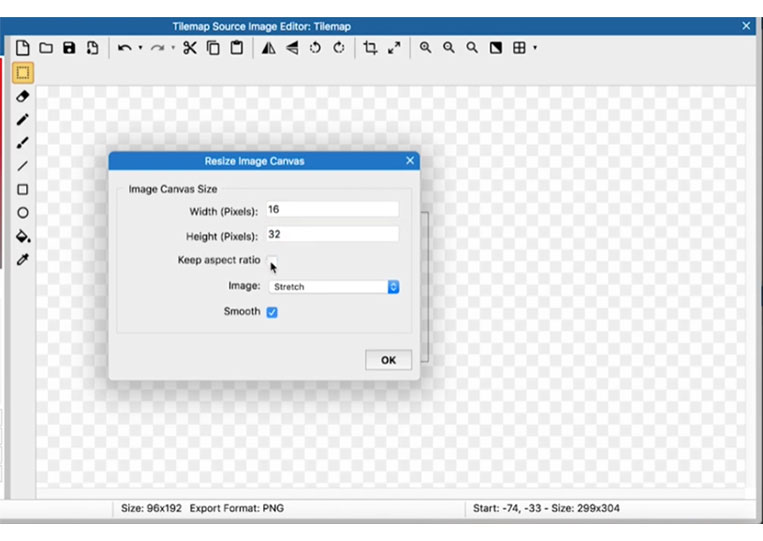Select the Pencil tool
The height and width of the screenshot is (541, 763).
click(x=23, y=120)
